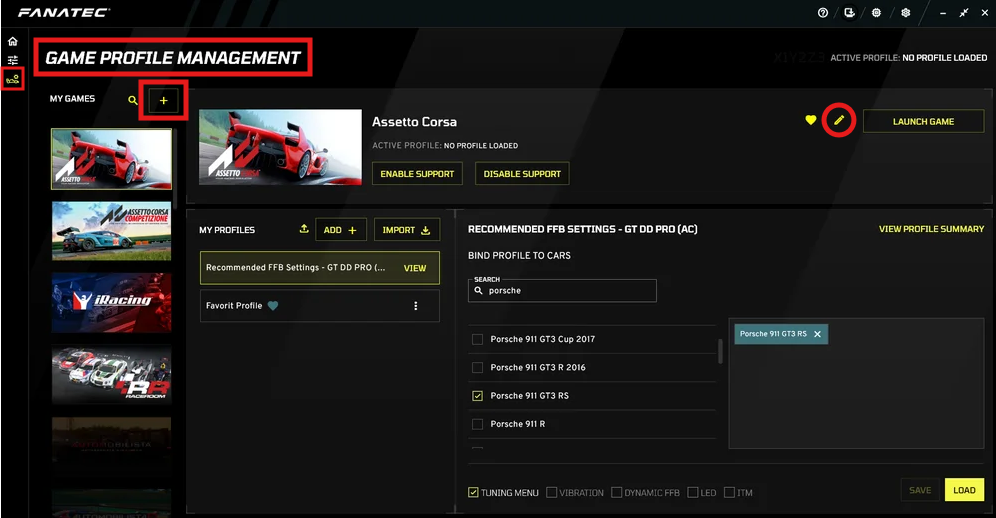Click the IMPORT profile button

pyautogui.click(x=407, y=230)
